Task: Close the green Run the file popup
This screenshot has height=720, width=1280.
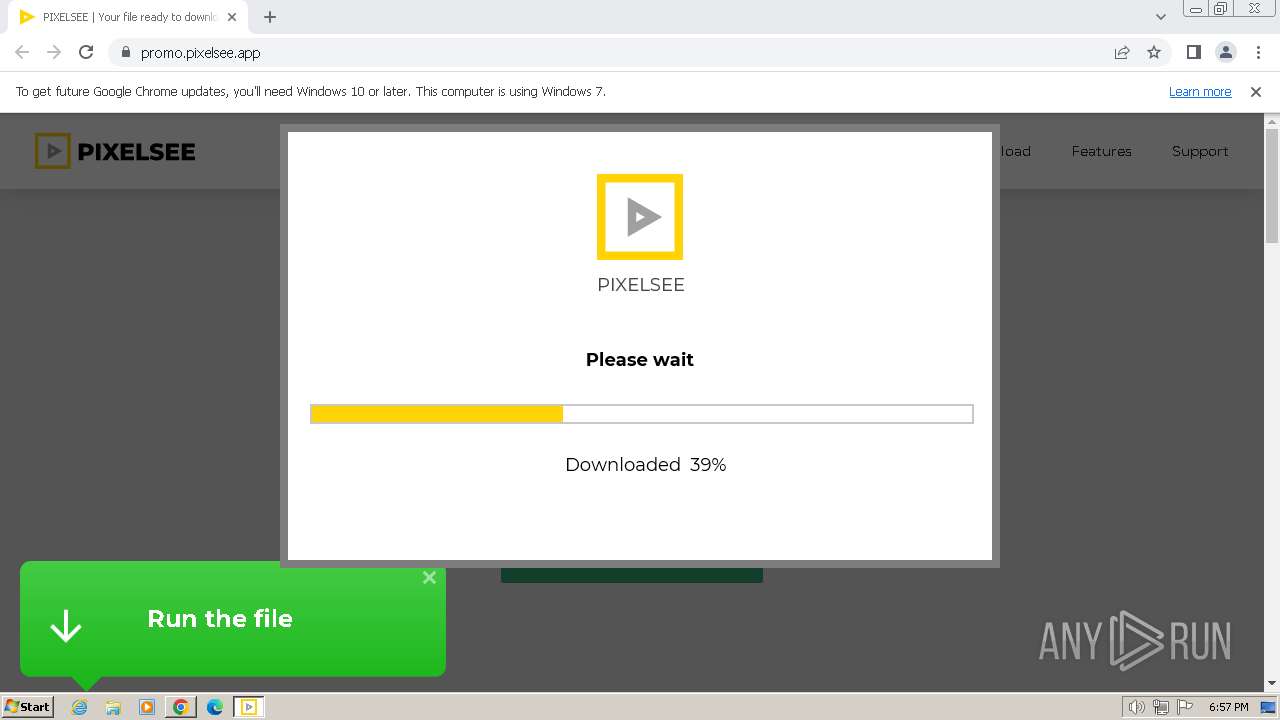Action: pyautogui.click(x=429, y=577)
